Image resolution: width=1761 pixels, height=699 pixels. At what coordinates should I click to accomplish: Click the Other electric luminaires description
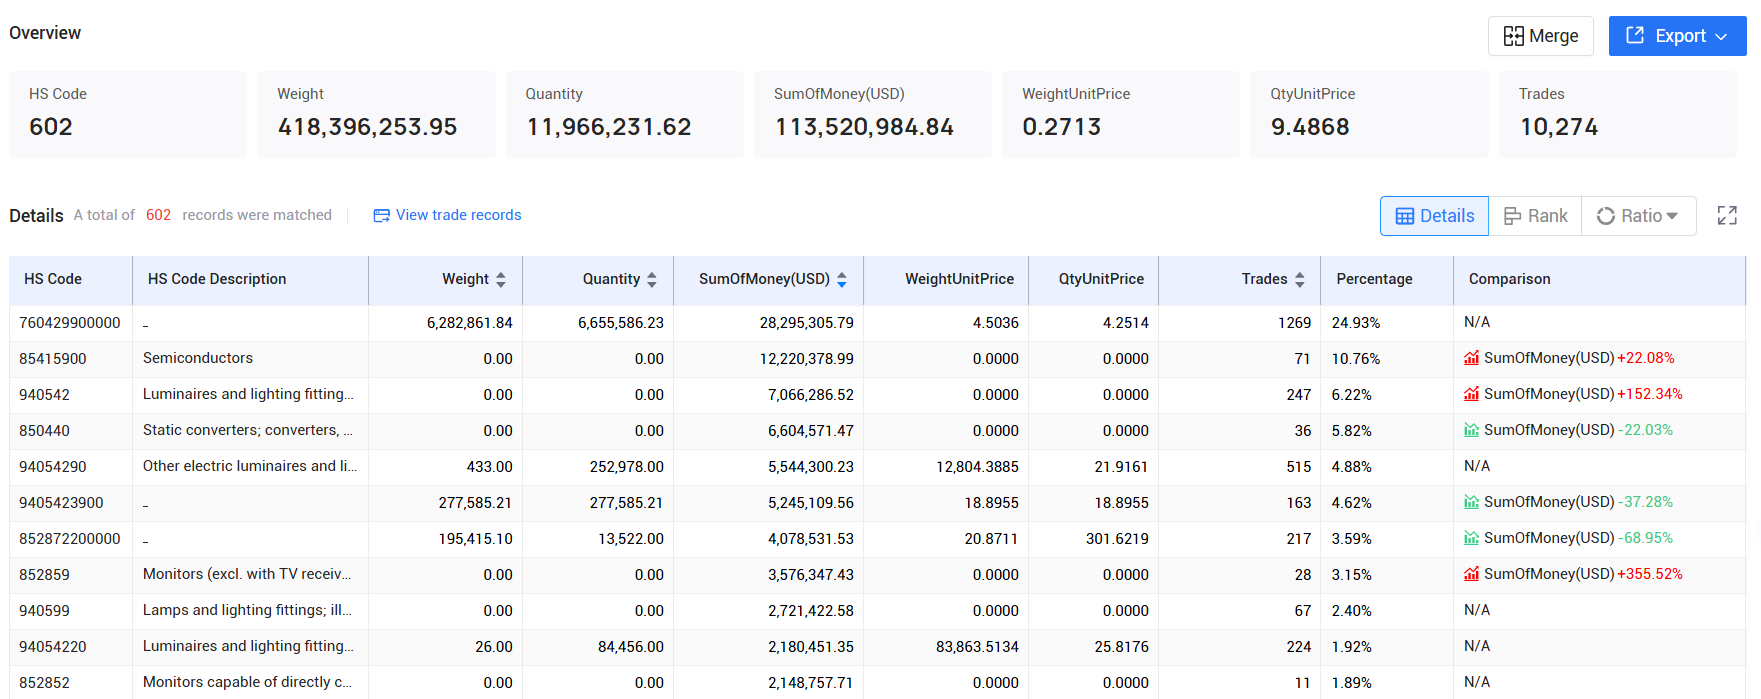pyautogui.click(x=250, y=466)
